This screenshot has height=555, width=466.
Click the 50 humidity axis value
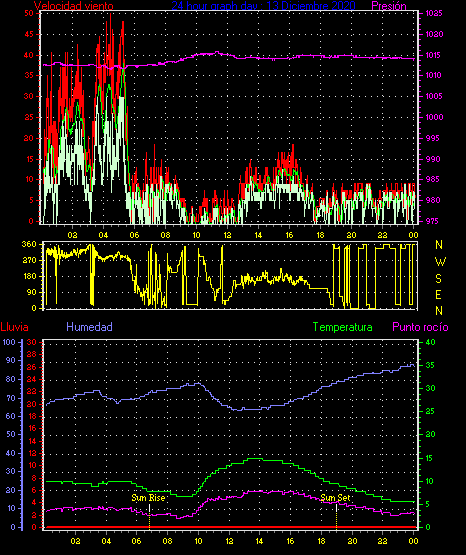coord(11,434)
